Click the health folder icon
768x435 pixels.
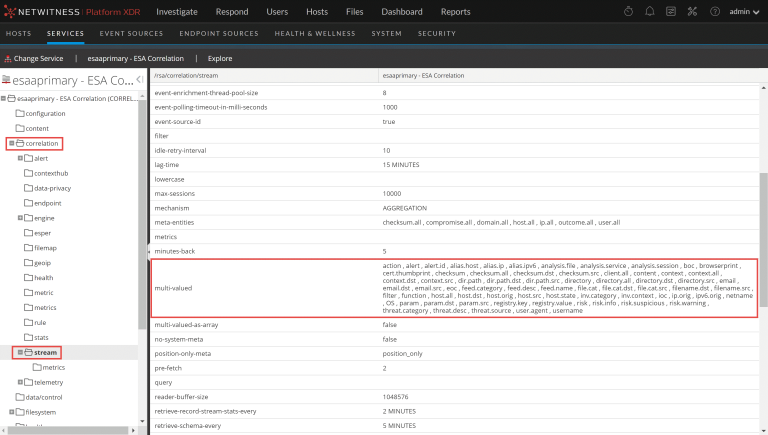pyautogui.click(x=28, y=278)
